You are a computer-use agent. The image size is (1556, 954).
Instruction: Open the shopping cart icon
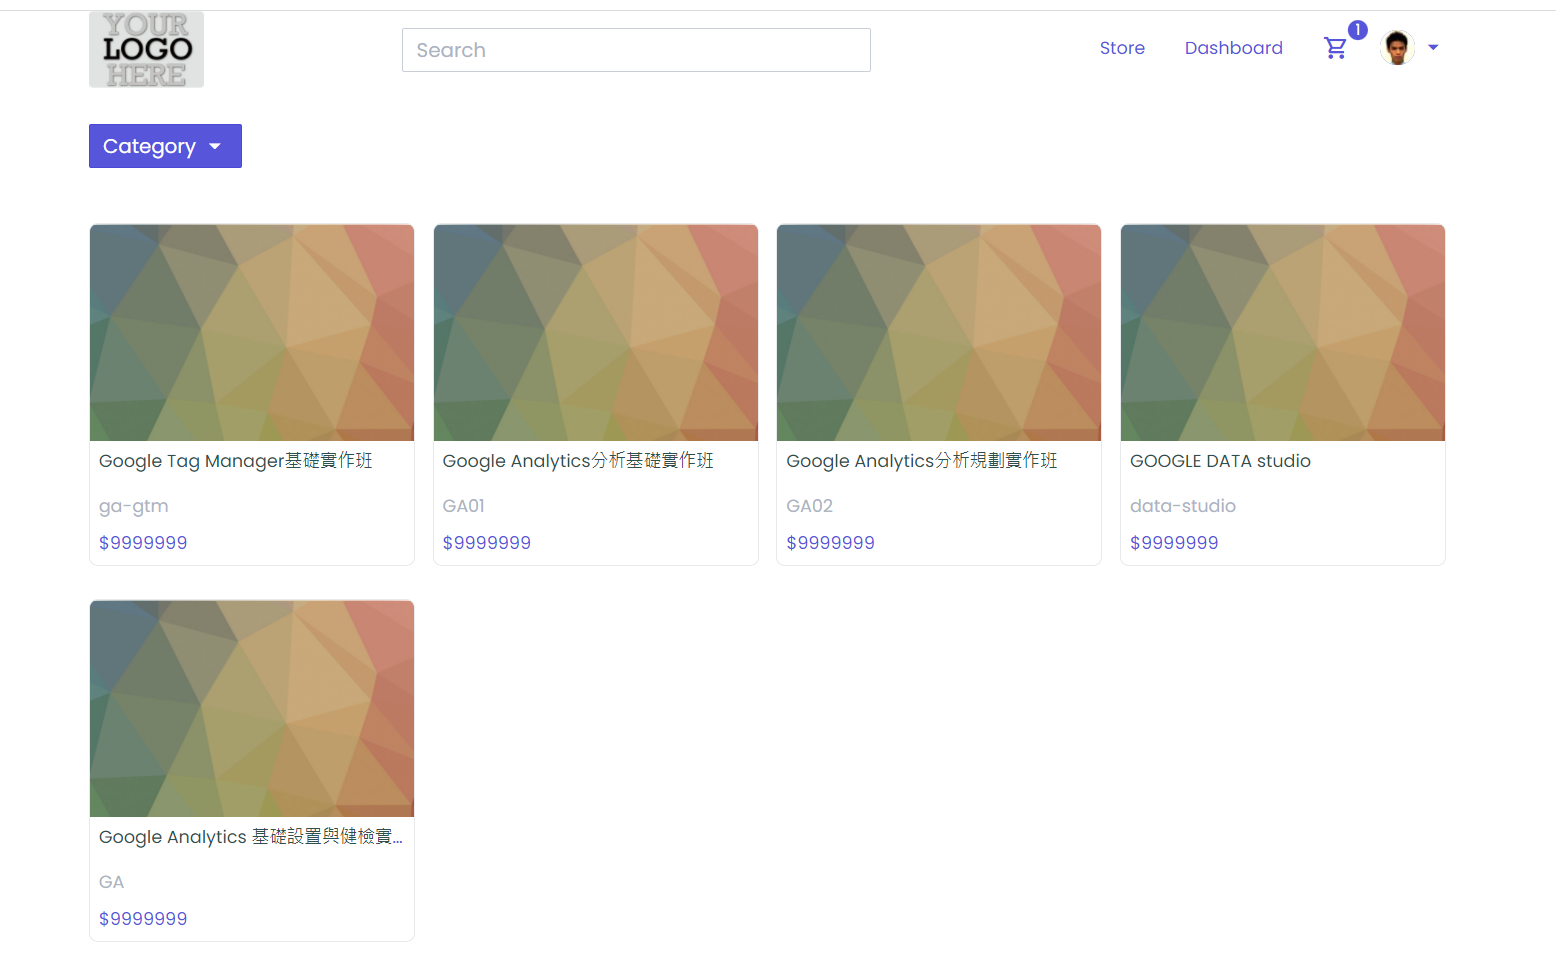click(x=1334, y=48)
